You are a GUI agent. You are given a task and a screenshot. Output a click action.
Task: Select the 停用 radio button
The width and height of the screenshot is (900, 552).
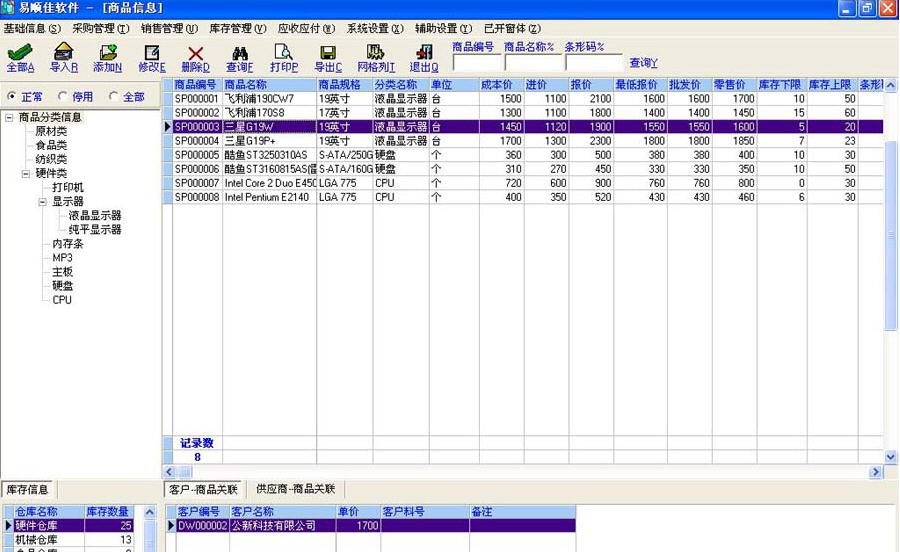tap(62, 96)
